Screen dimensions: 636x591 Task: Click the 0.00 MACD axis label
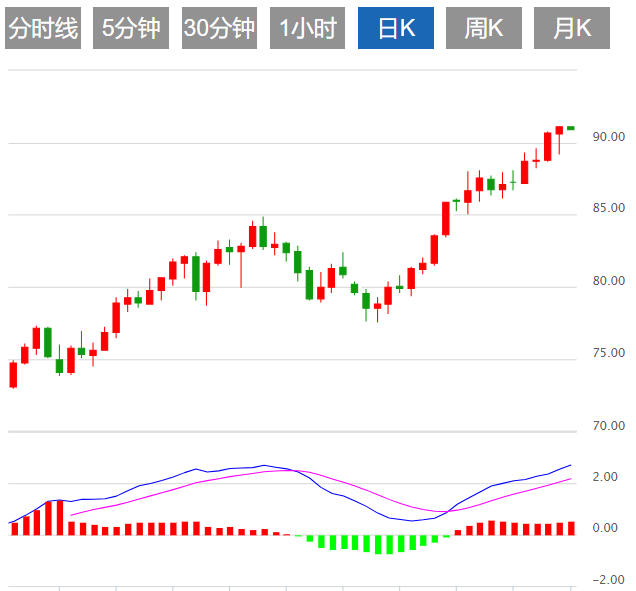[604, 528]
